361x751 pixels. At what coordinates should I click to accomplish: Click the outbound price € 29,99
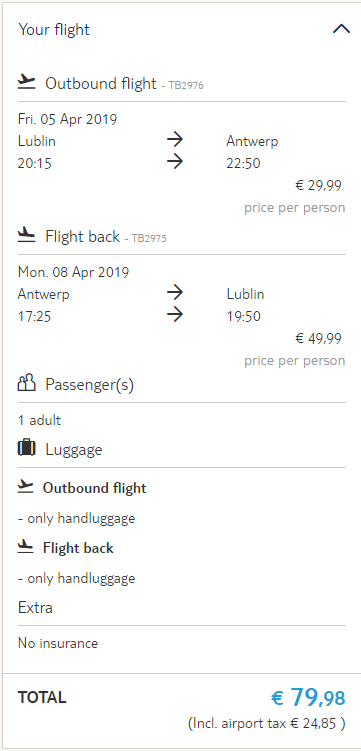(x=318, y=185)
